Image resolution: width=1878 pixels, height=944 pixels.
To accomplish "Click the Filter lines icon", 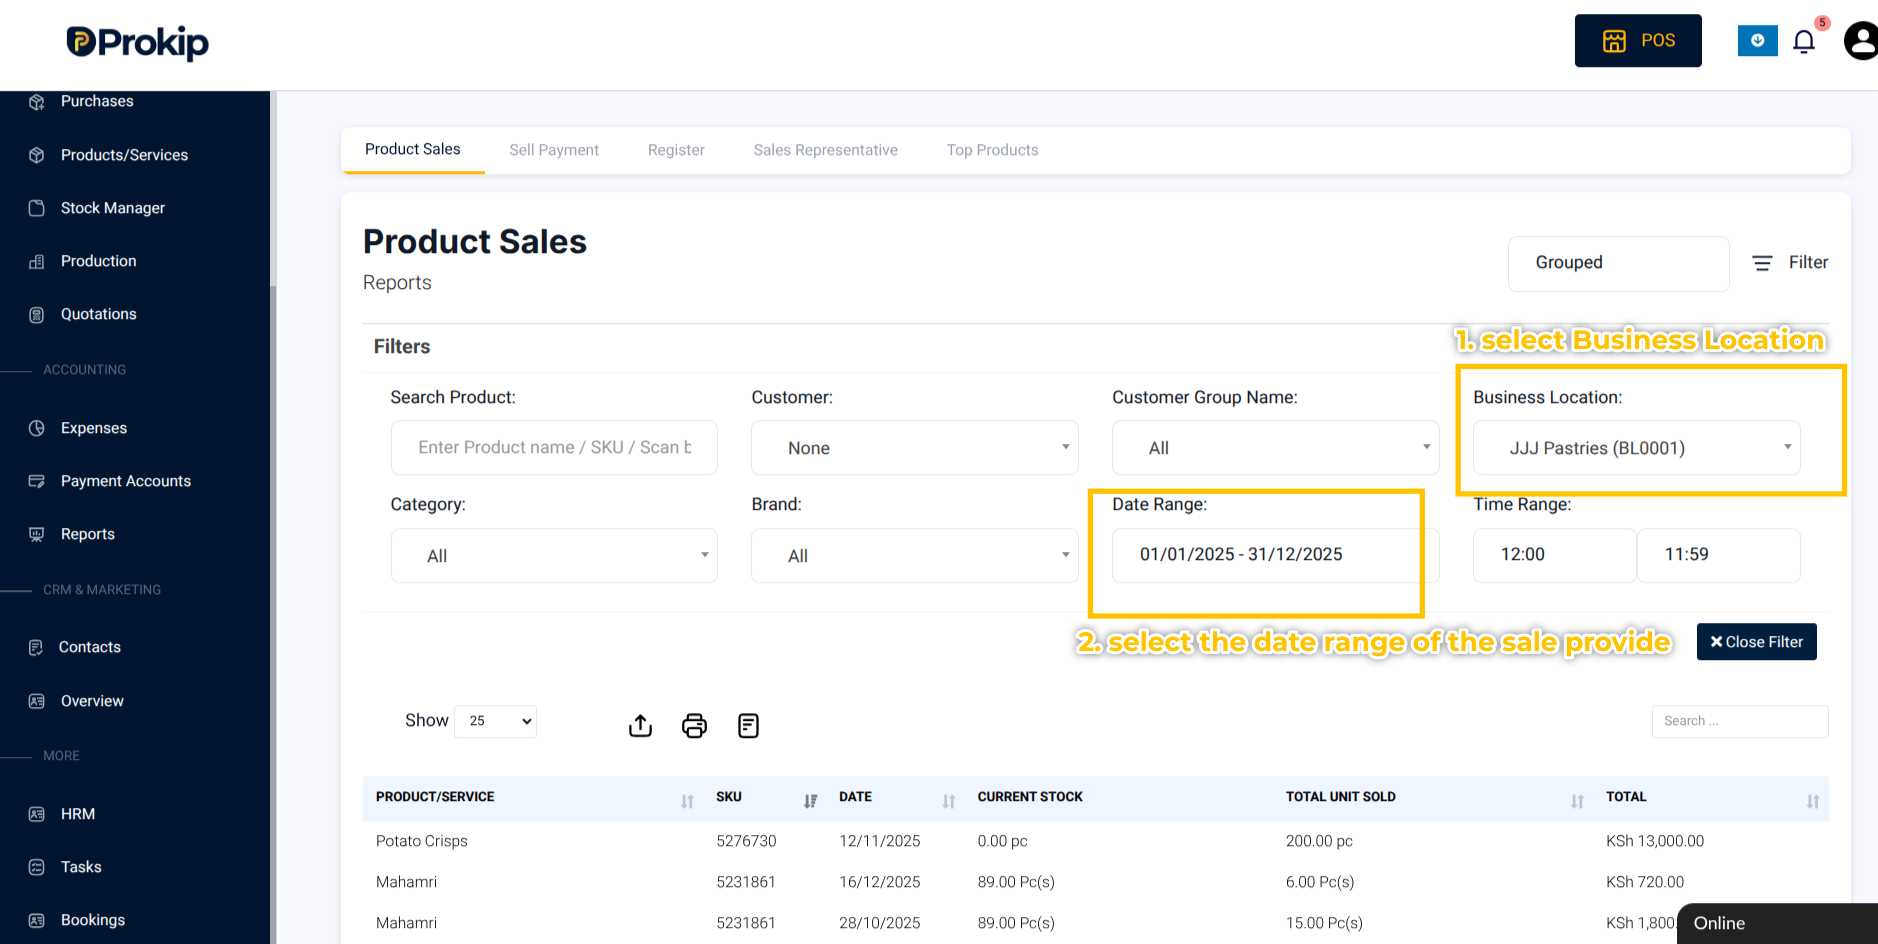I will point(1762,262).
